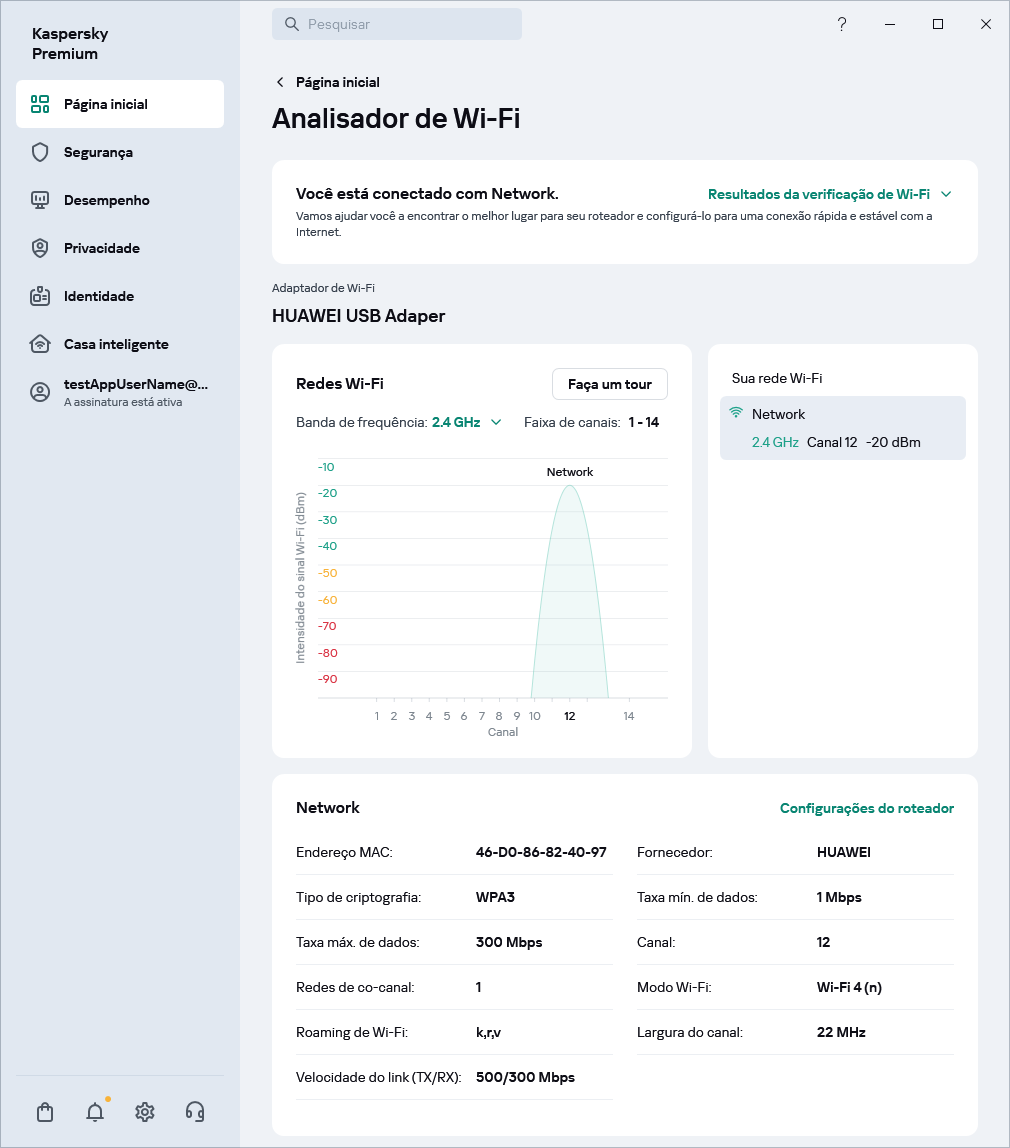
Task: Select the Desempenho monitor icon
Action: pos(40,200)
